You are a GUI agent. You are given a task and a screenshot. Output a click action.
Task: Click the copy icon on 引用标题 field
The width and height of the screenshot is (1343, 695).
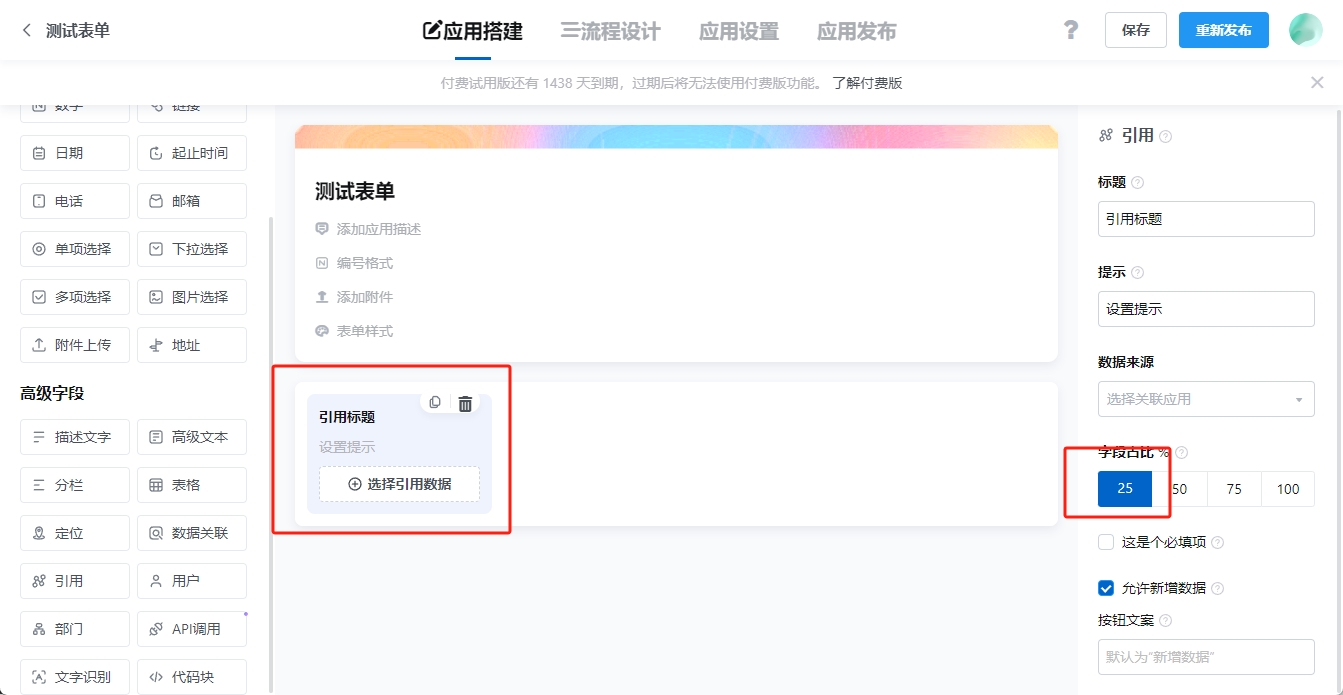point(435,403)
